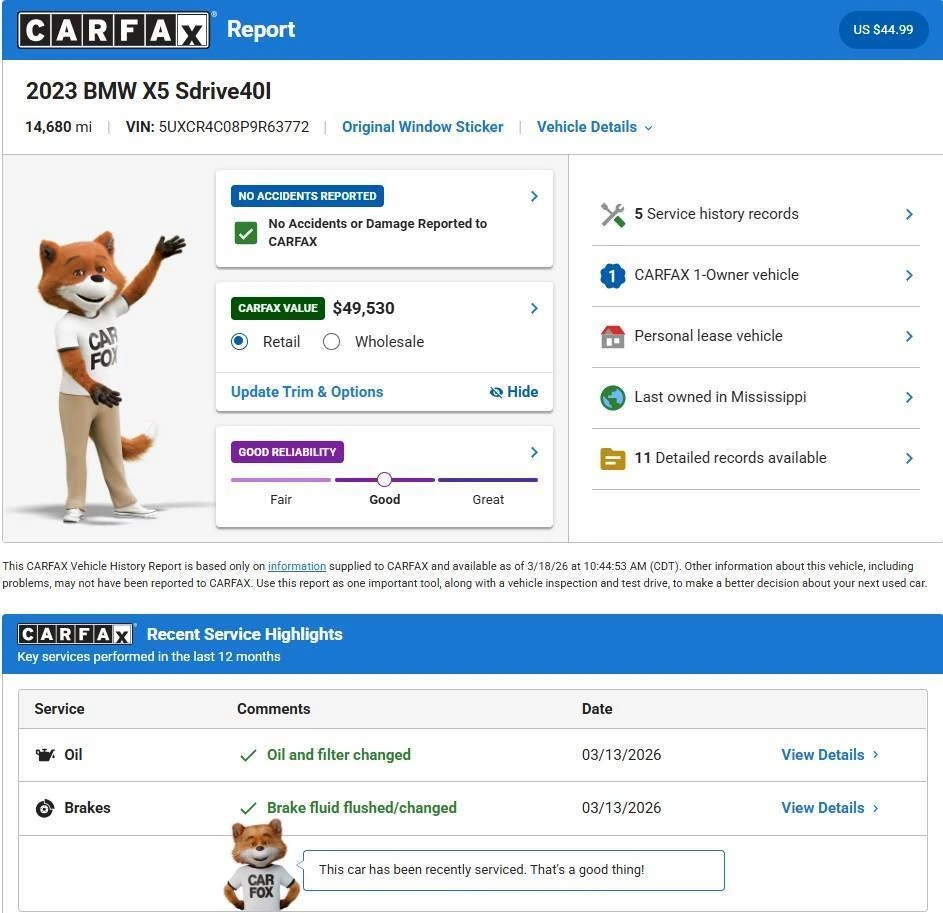Click the CARFAX logo in header

click(x=114, y=30)
